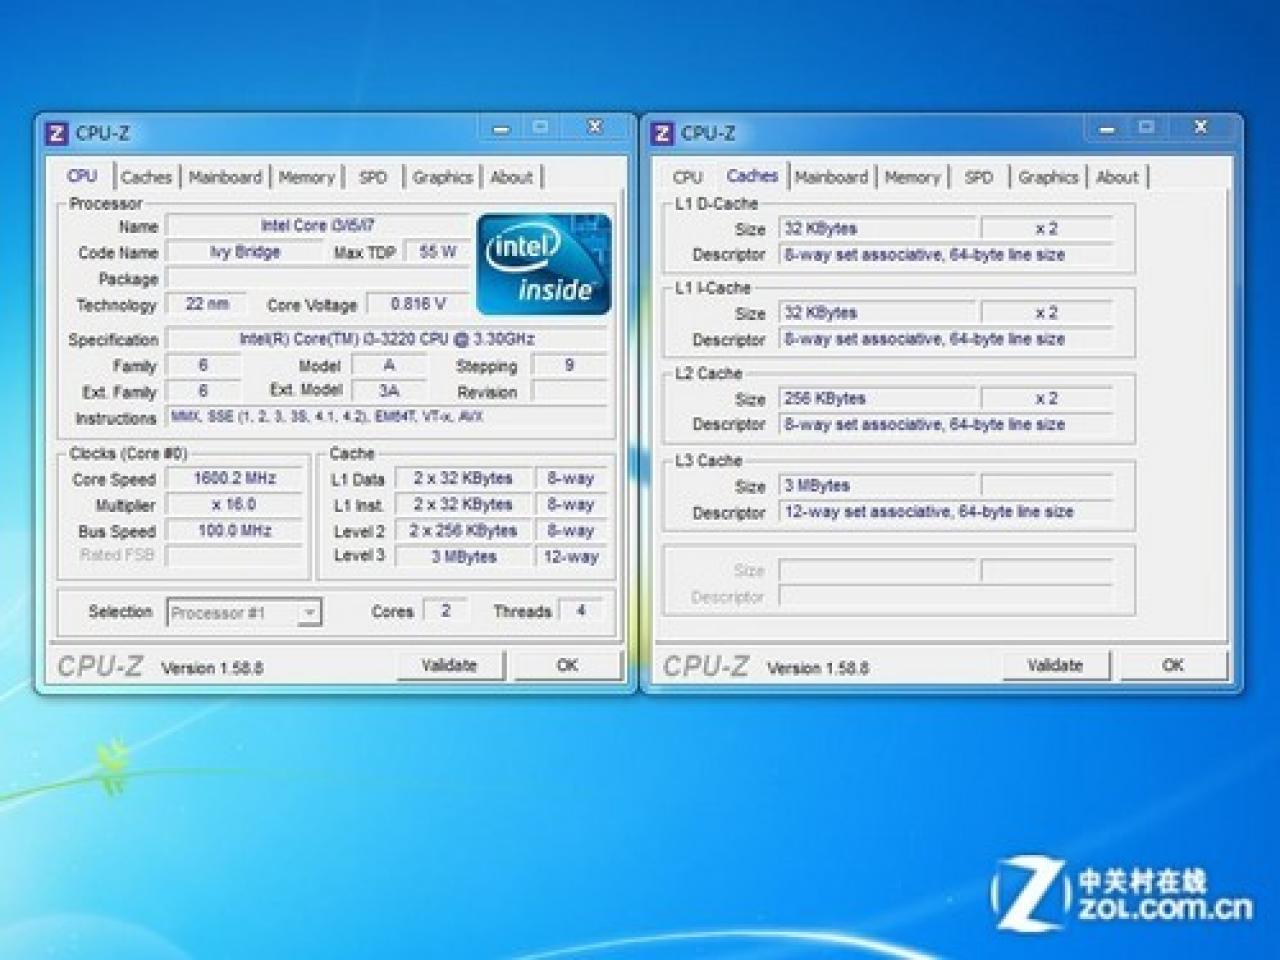Click the empty Package field
Image resolution: width=1280 pixels, height=960 pixels.
point(317,278)
